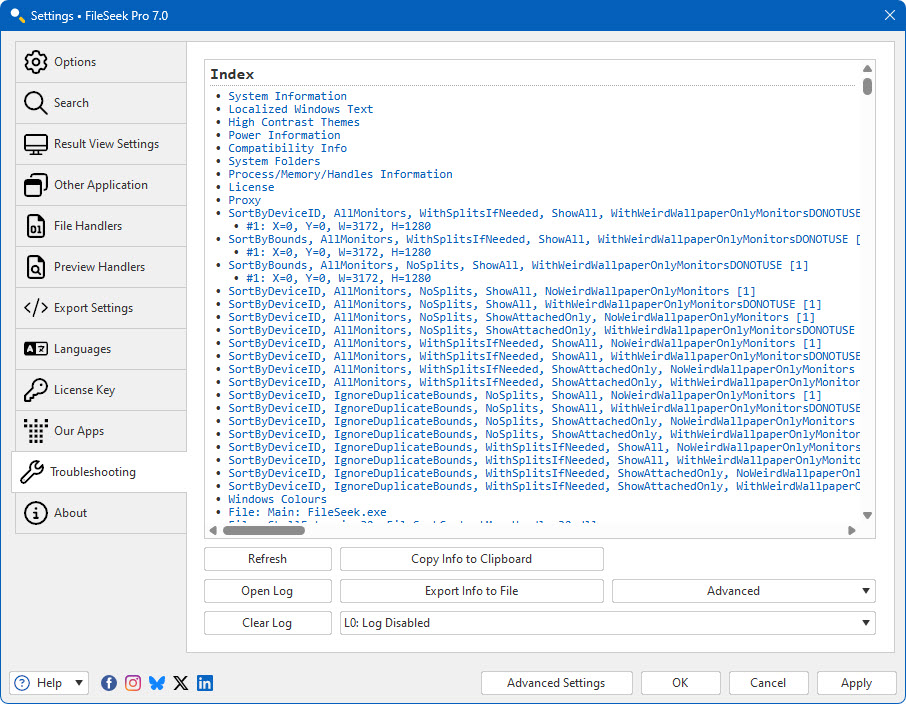Open the High Contrast Themes link
This screenshot has width=906, height=704.
[x=294, y=123]
